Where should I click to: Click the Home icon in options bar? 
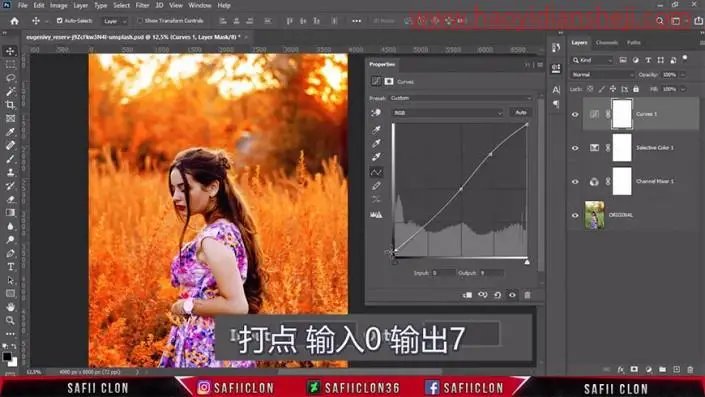[14, 21]
